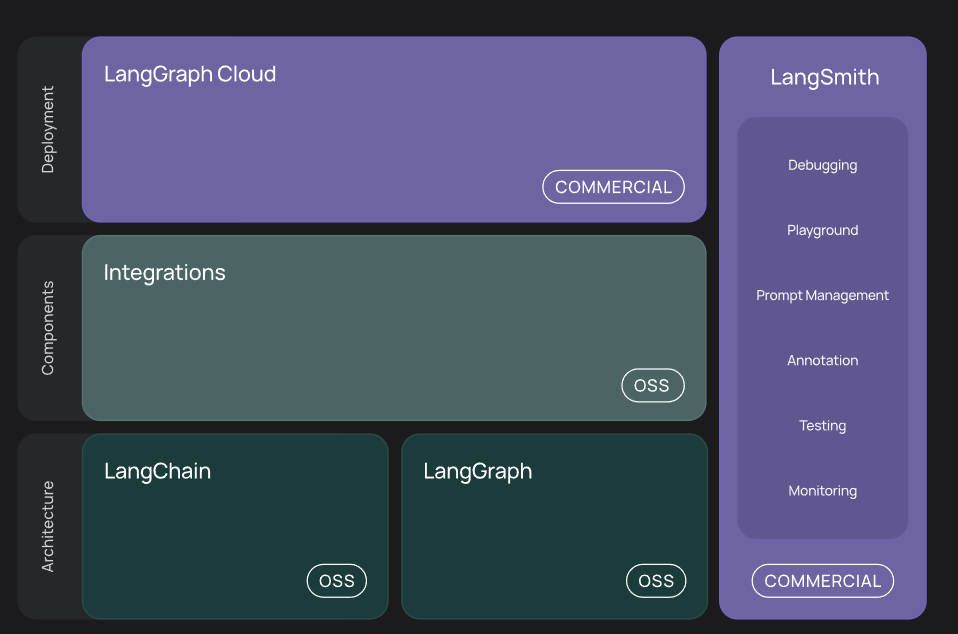Image resolution: width=958 pixels, height=634 pixels.
Task: Click the vertical Architecture label
Action: (x=48, y=527)
